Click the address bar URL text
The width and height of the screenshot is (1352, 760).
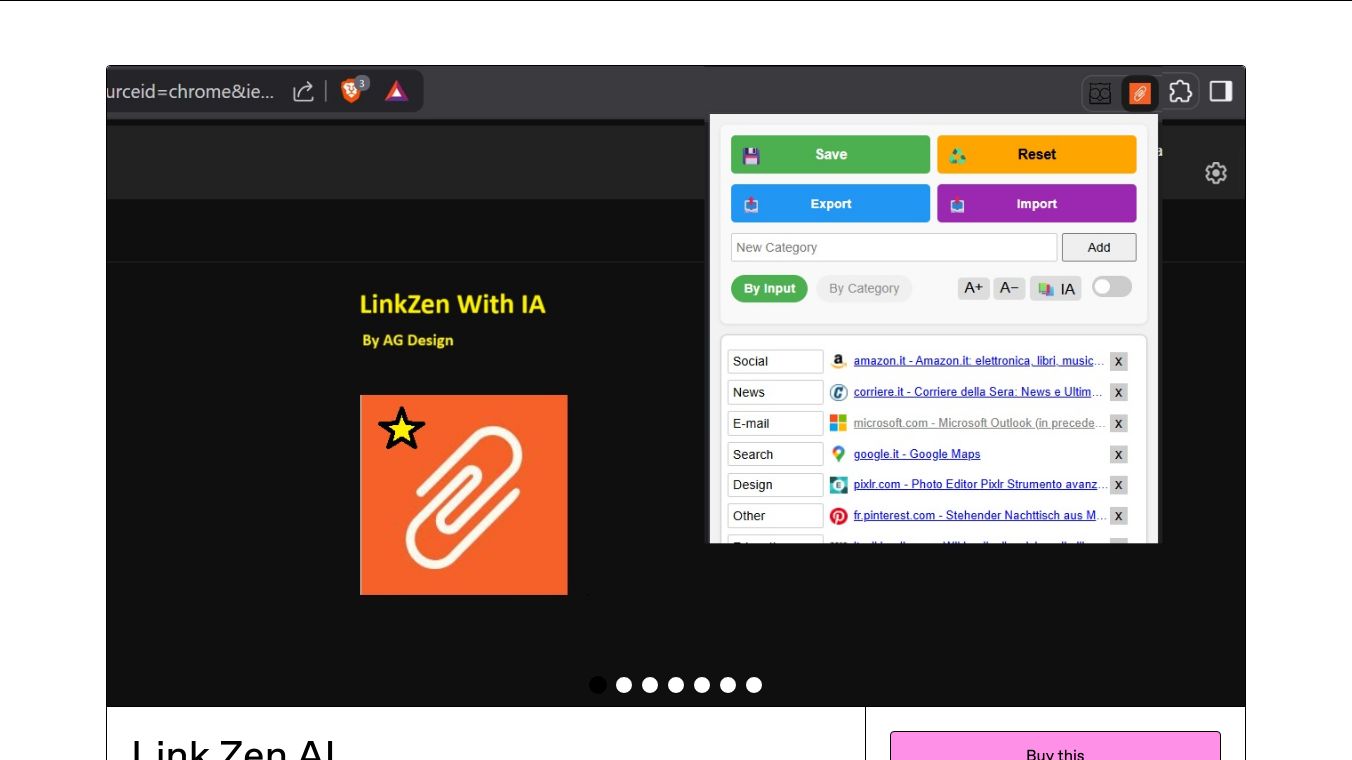(190, 92)
